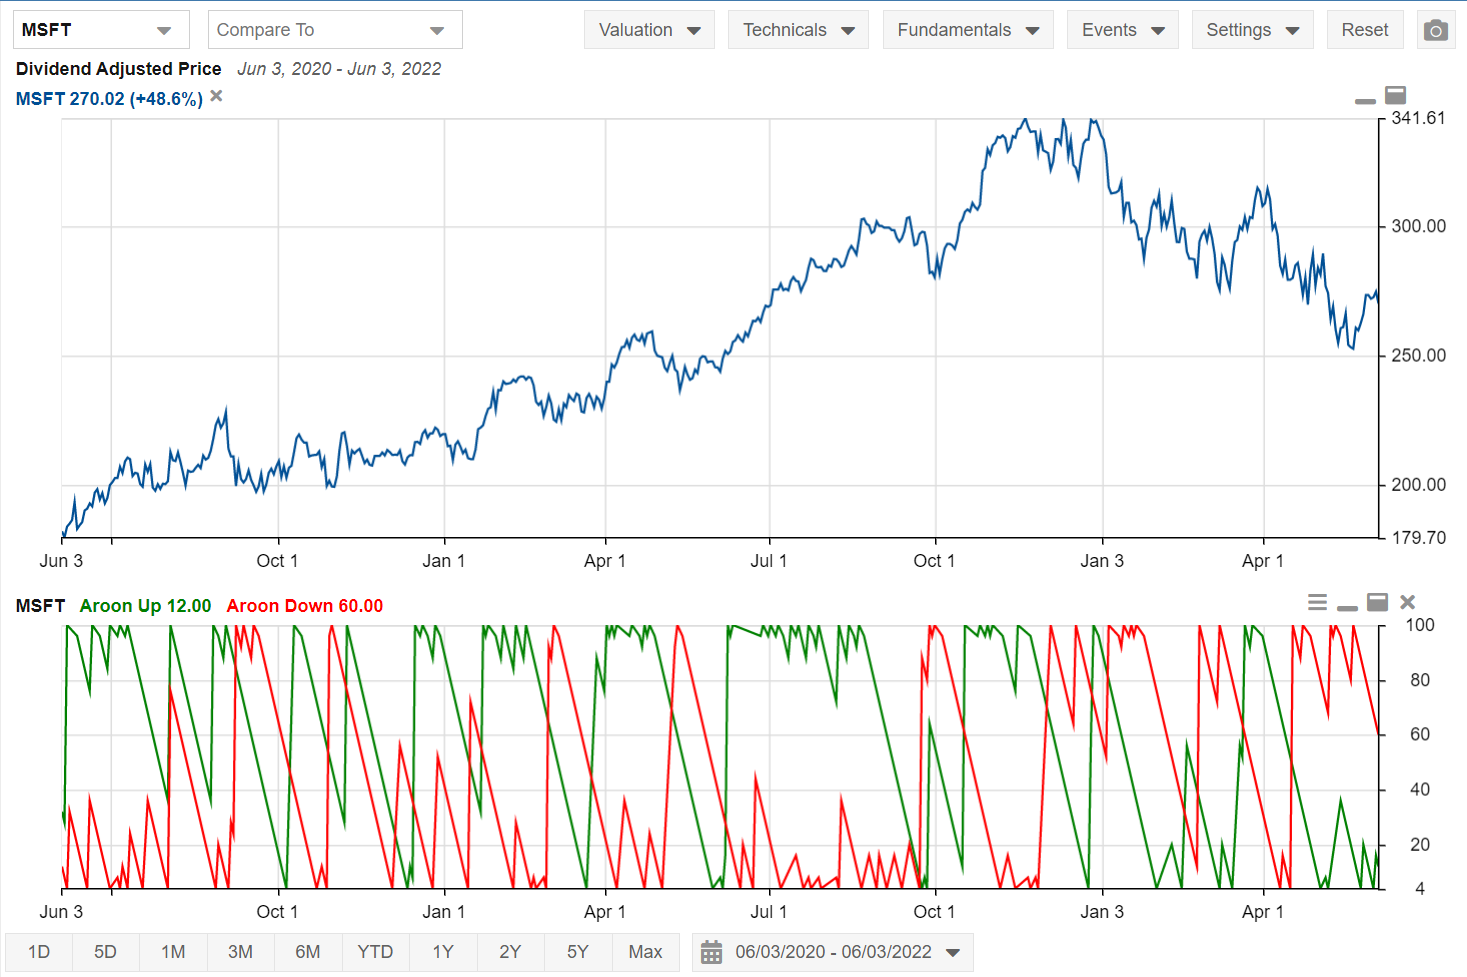Click the 179.70 price axis label
This screenshot has height=977, width=1467.
tap(1419, 538)
